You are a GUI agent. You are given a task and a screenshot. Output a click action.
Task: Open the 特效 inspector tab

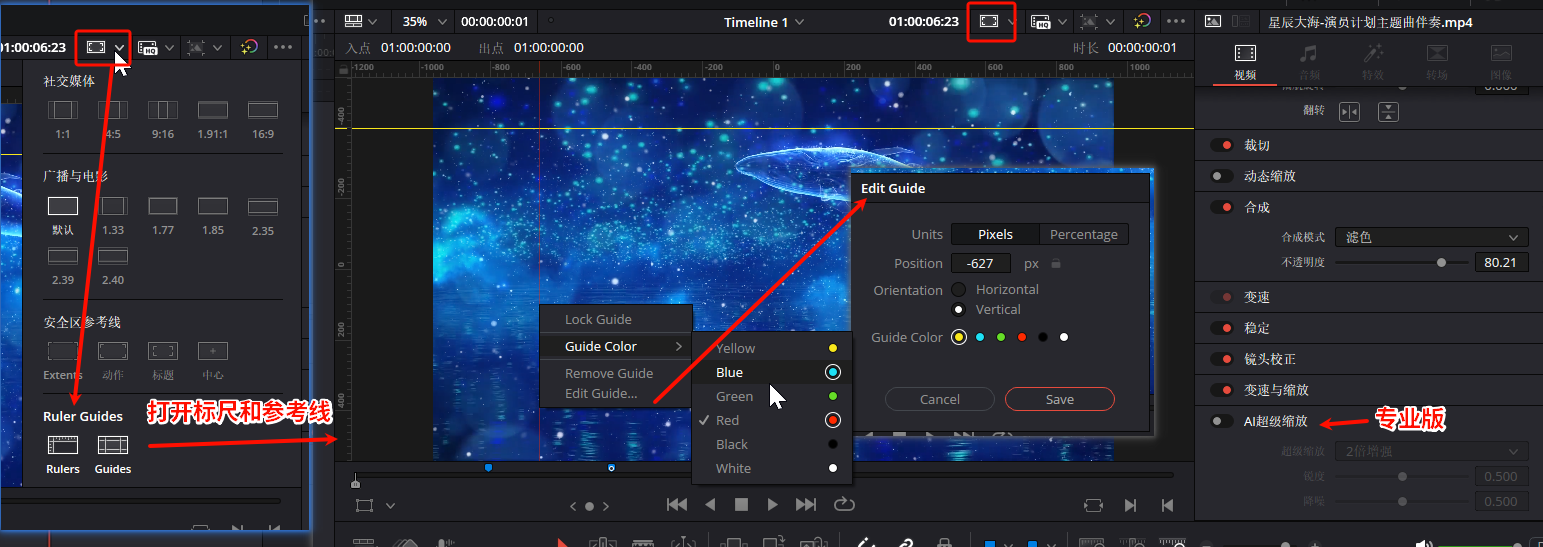pos(1372,60)
